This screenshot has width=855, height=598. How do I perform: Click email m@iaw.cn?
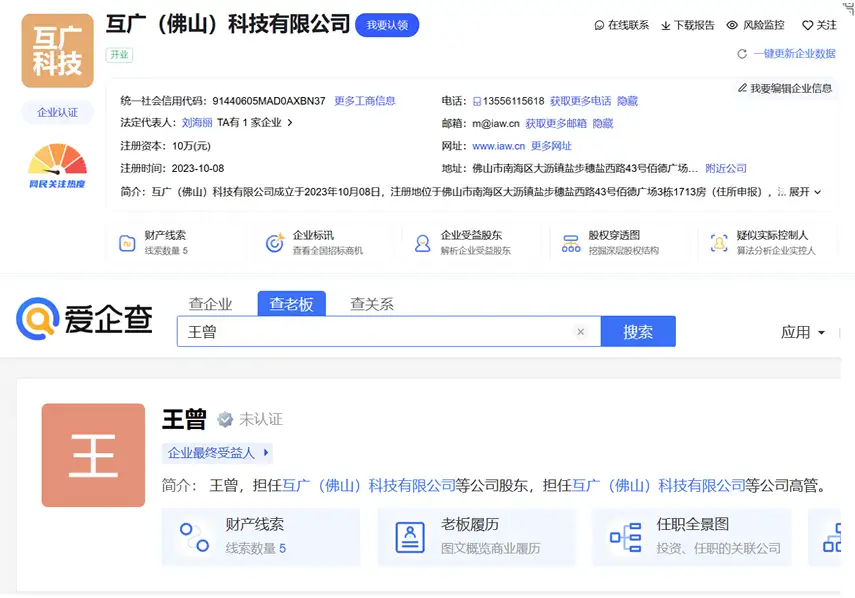pos(496,124)
